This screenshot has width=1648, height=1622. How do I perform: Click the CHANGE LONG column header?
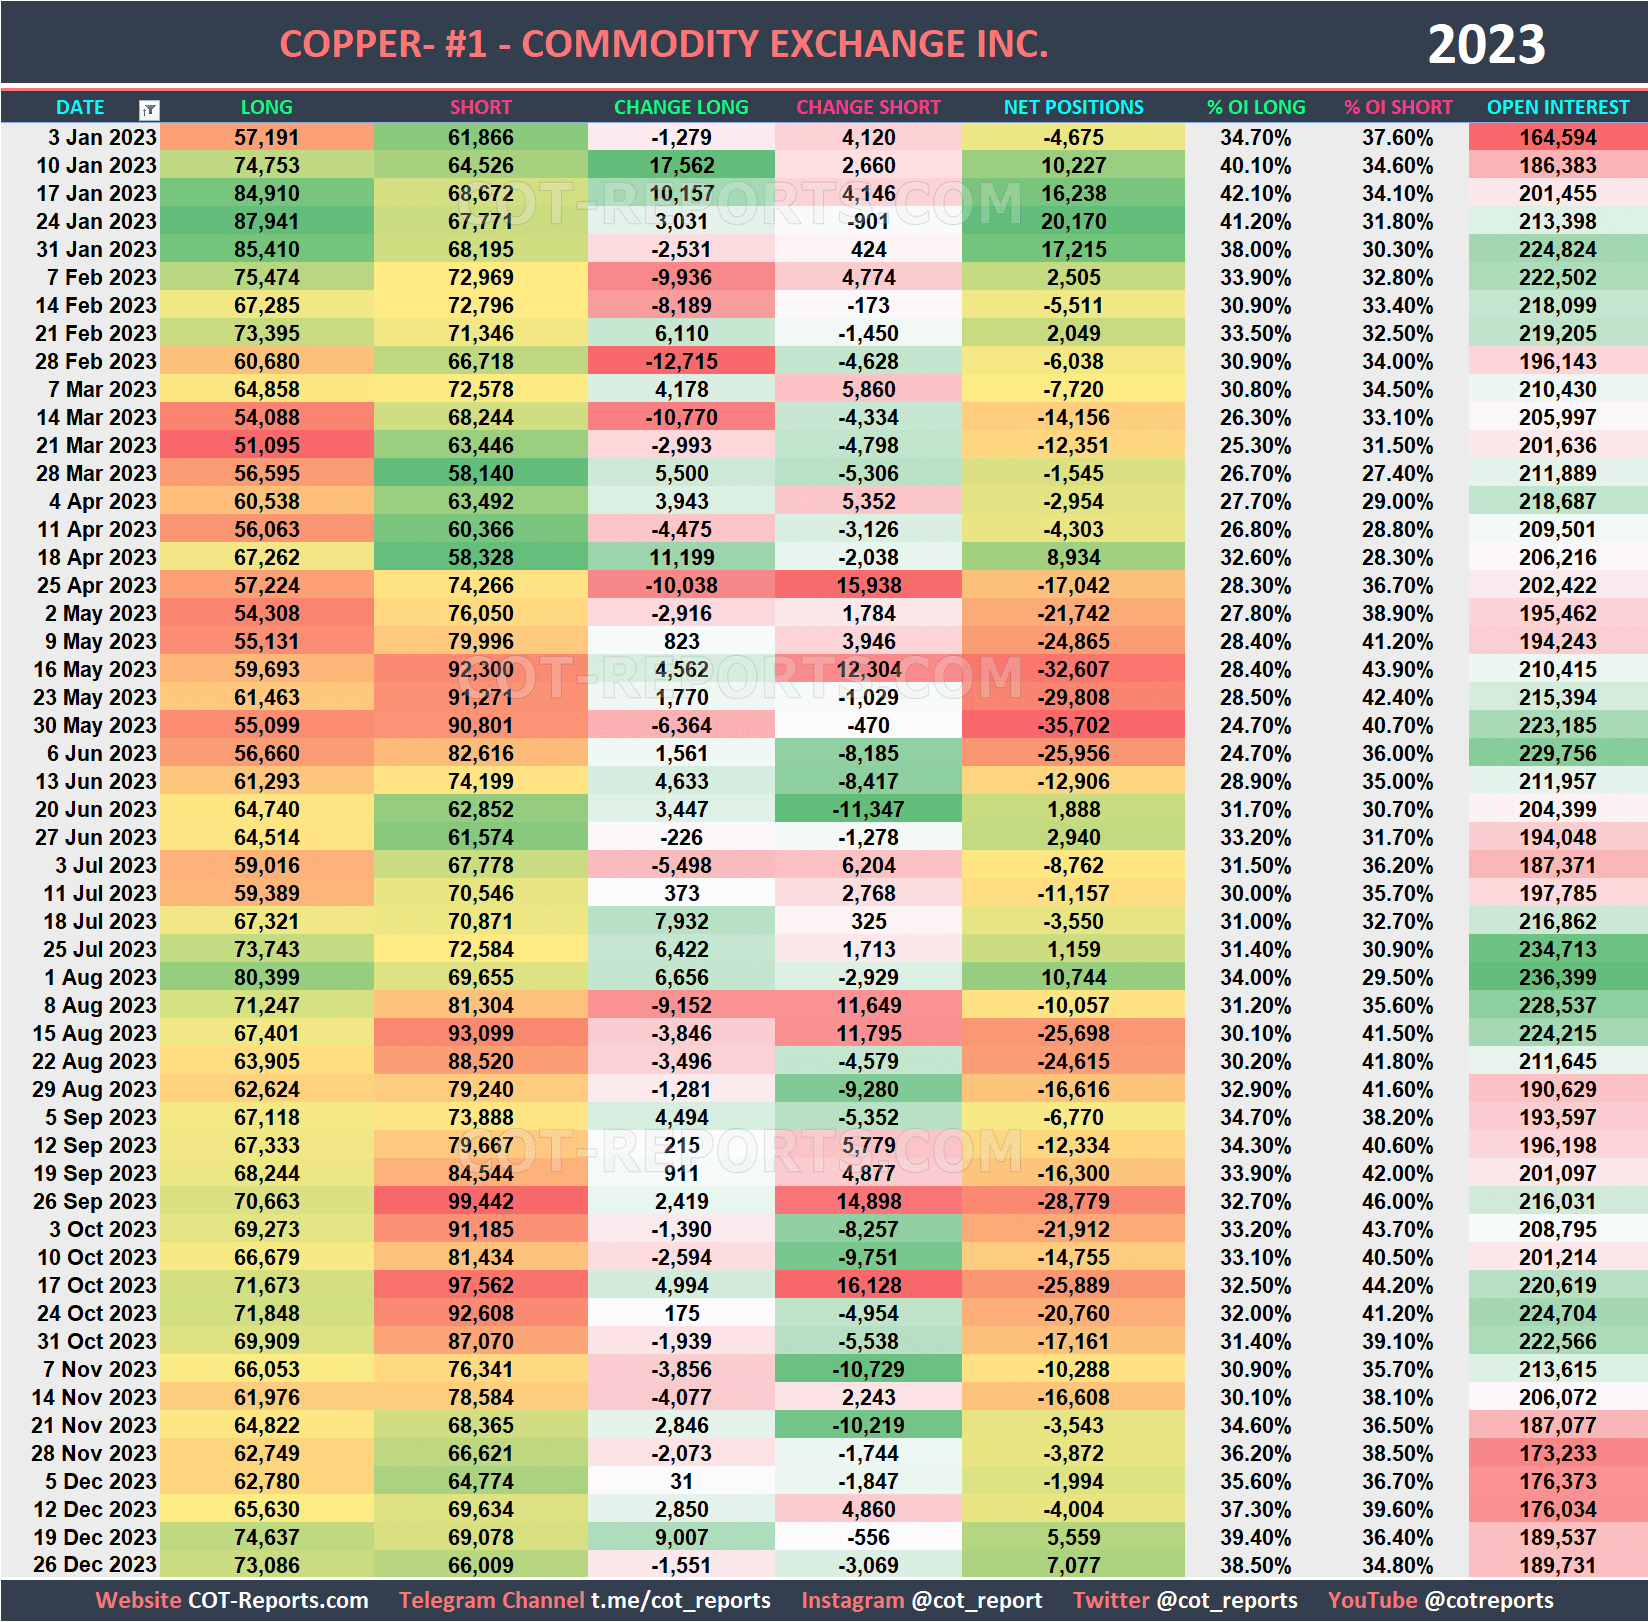tap(680, 107)
